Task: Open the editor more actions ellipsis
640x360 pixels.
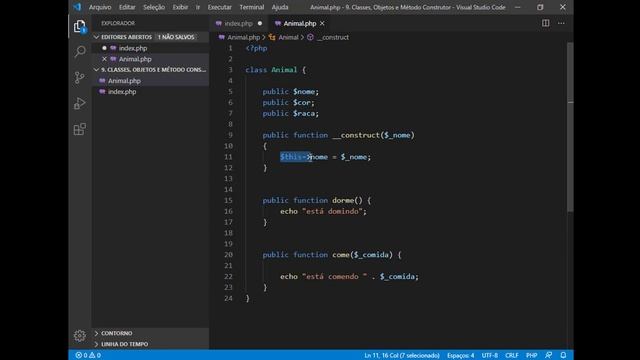Action: coord(561,23)
